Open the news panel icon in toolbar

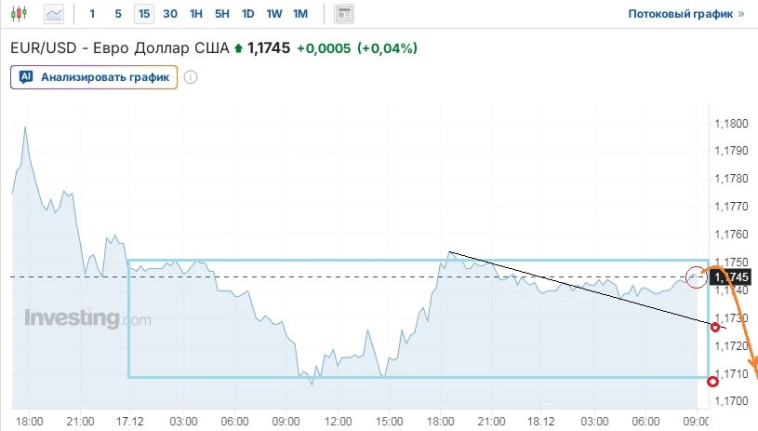coord(344,14)
